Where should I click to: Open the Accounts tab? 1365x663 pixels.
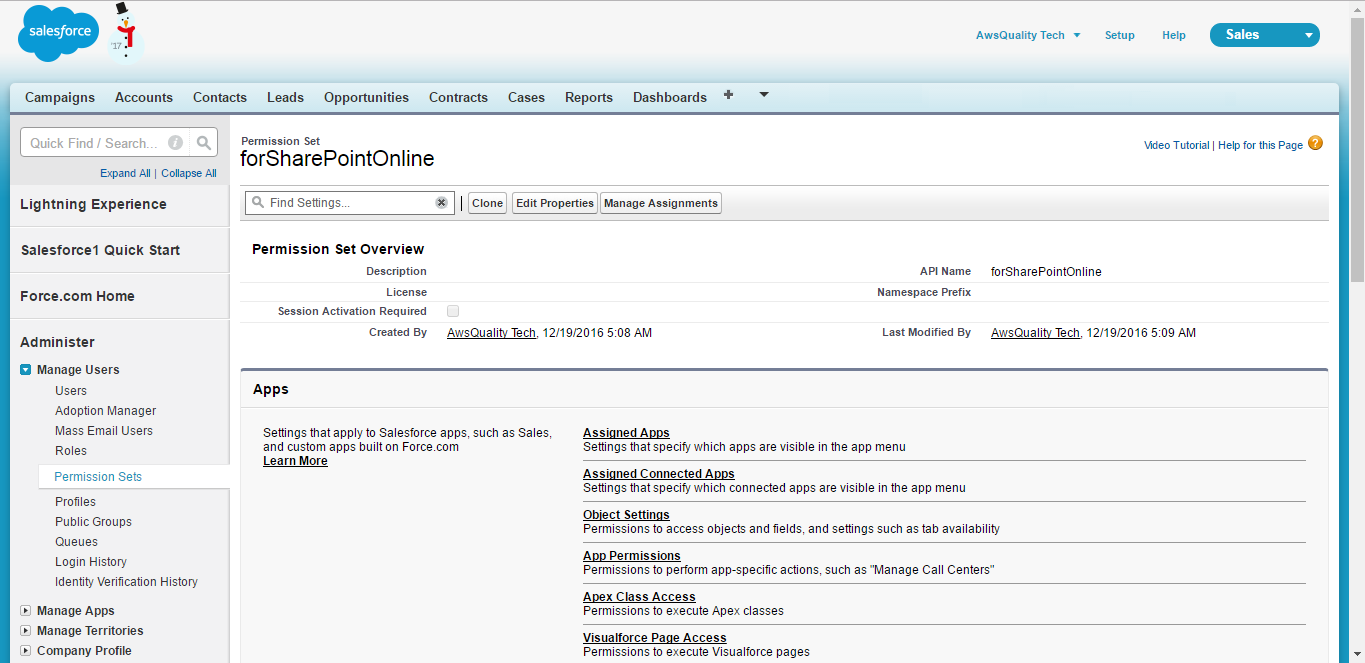144,97
